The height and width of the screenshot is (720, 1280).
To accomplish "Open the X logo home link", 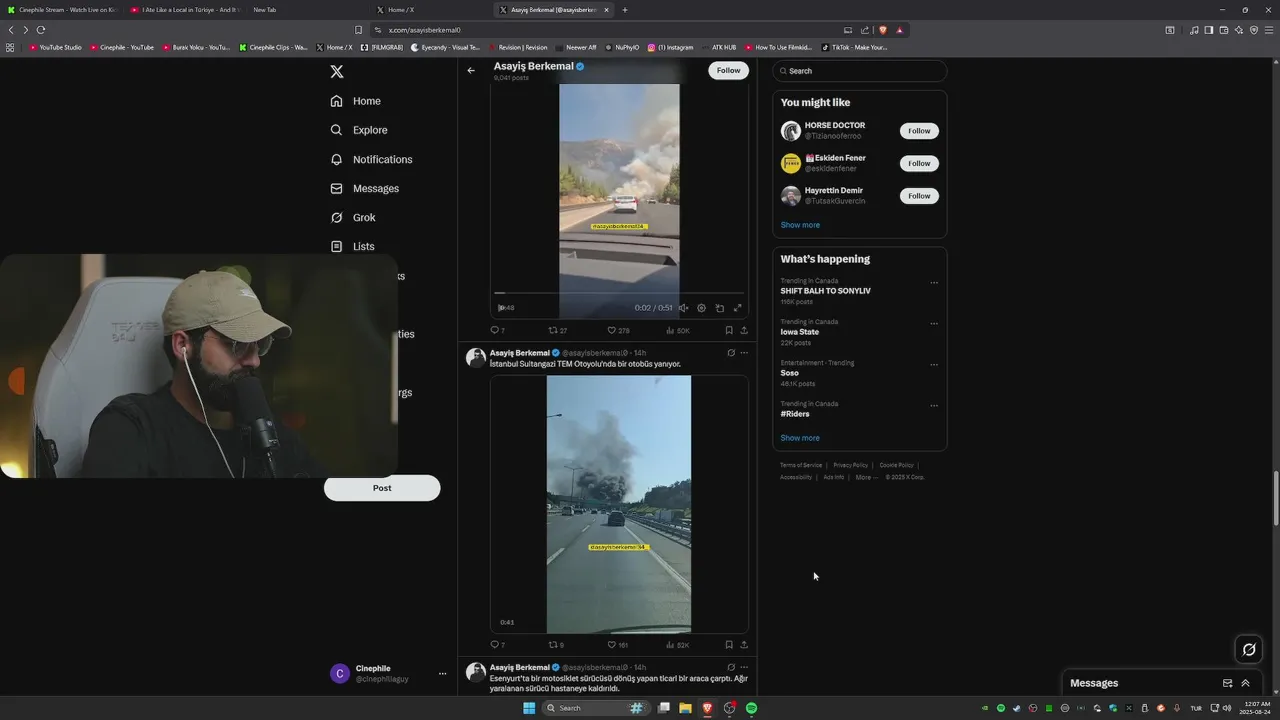I will pos(337,72).
